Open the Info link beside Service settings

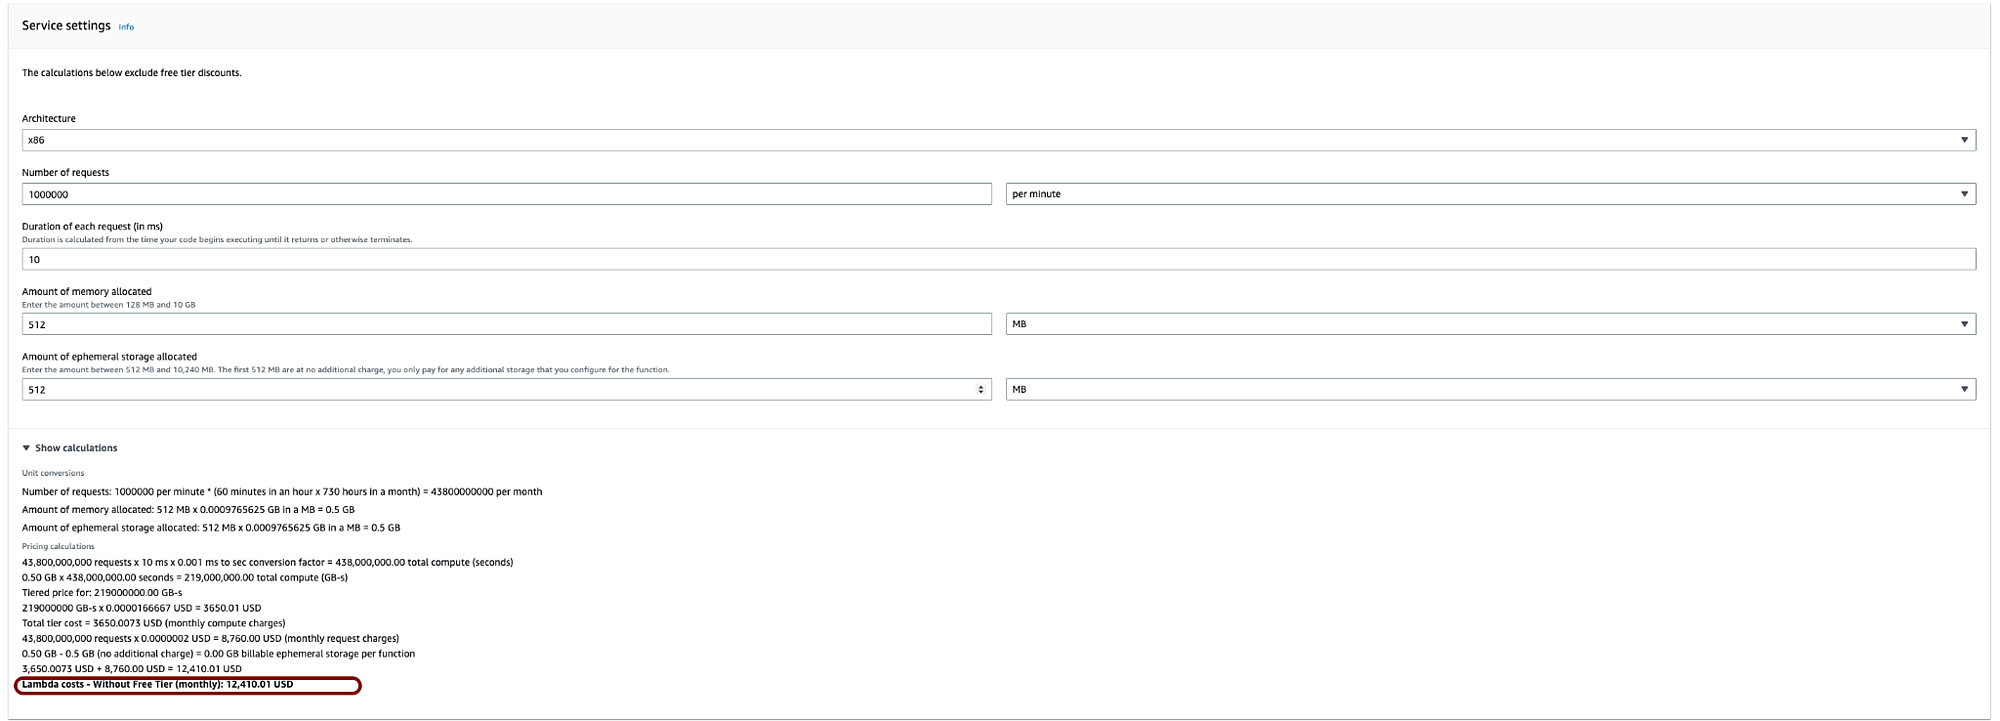tap(126, 27)
